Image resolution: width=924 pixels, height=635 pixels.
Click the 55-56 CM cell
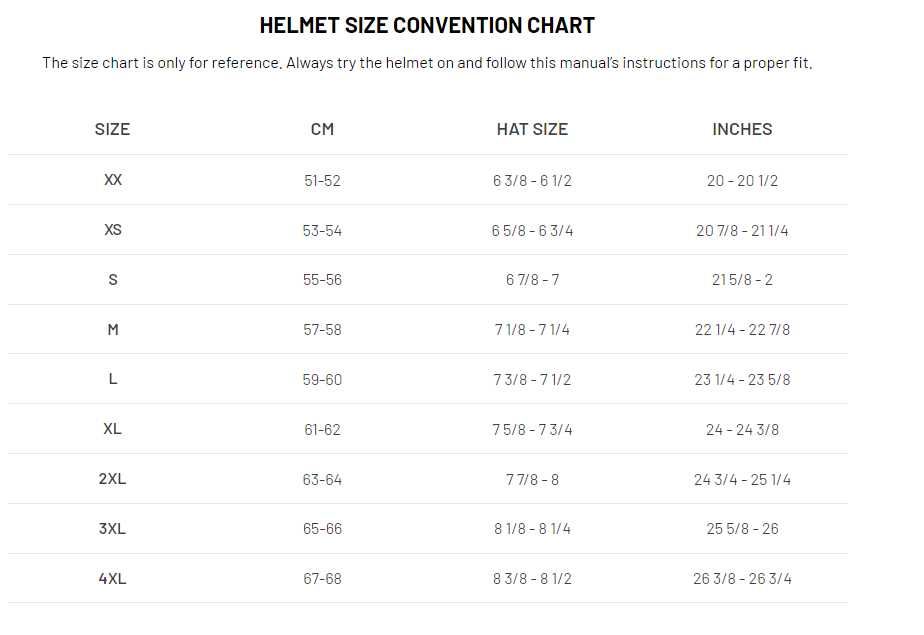pos(322,280)
